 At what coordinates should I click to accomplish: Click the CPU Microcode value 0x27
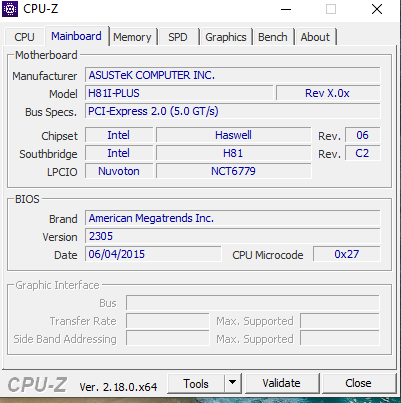click(346, 254)
